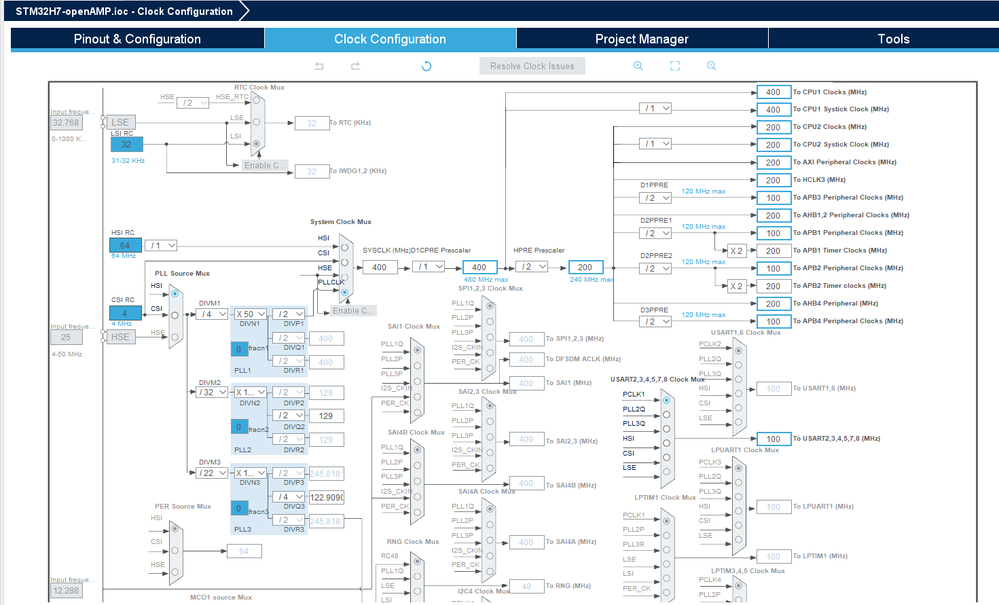
Task: Open the DIVR1 /2 dropdown
Action: pos(289,361)
